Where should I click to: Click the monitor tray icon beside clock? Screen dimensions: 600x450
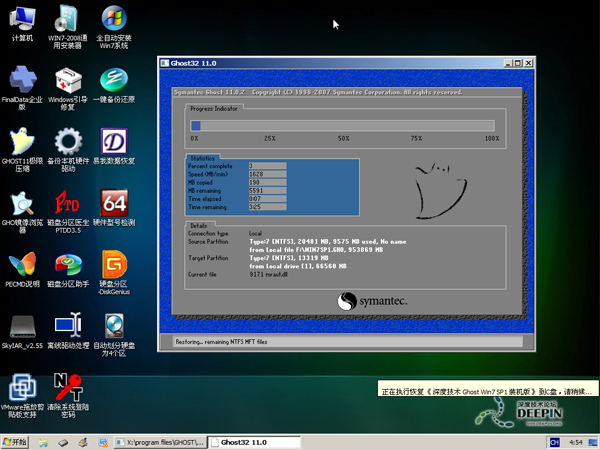coord(593,443)
